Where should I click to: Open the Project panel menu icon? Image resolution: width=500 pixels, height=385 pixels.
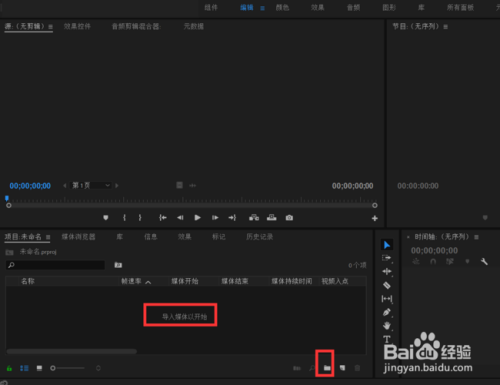pos(48,237)
